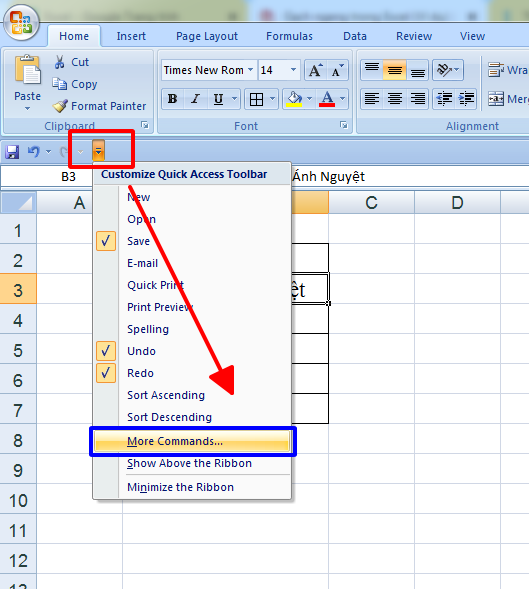Viewport: 529px width, 589px height.
Task: Click the Name Box showing B3
Action: 47,177
